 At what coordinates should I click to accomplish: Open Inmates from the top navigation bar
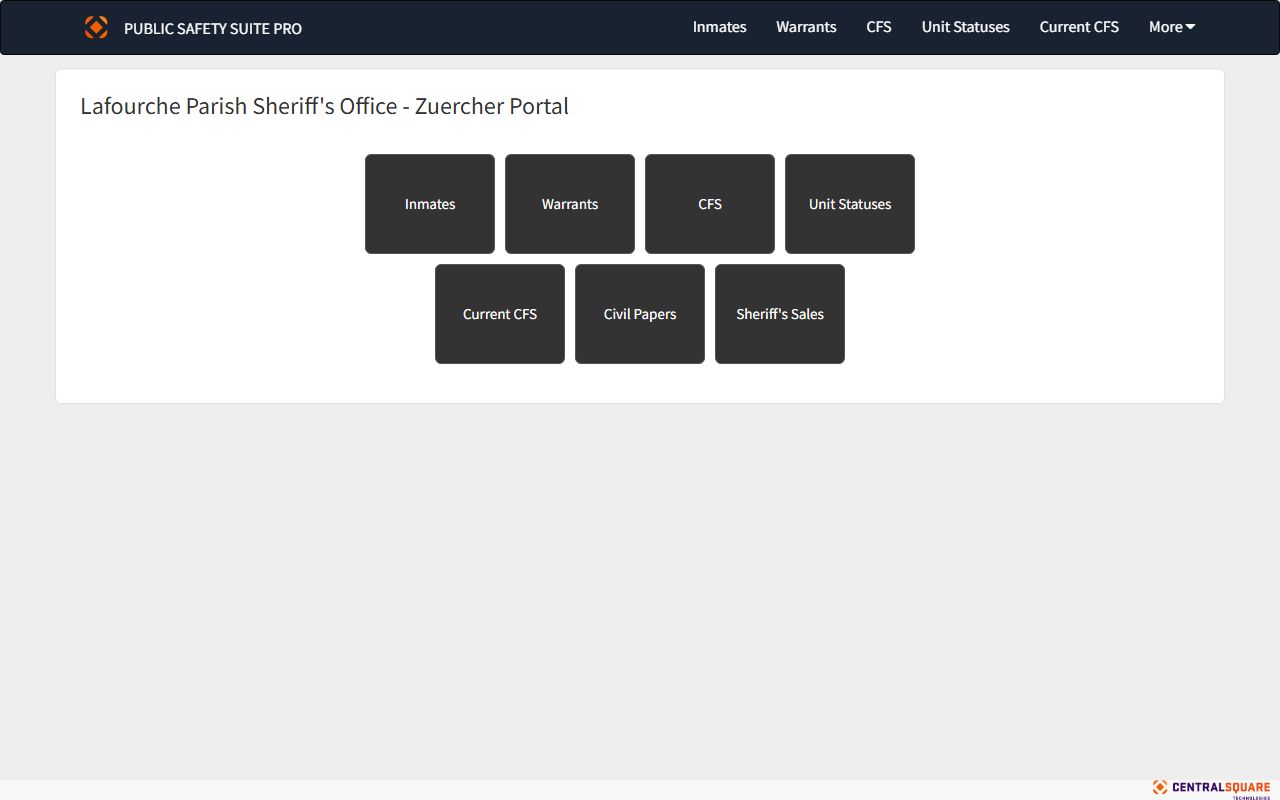[x=719, y=27]
